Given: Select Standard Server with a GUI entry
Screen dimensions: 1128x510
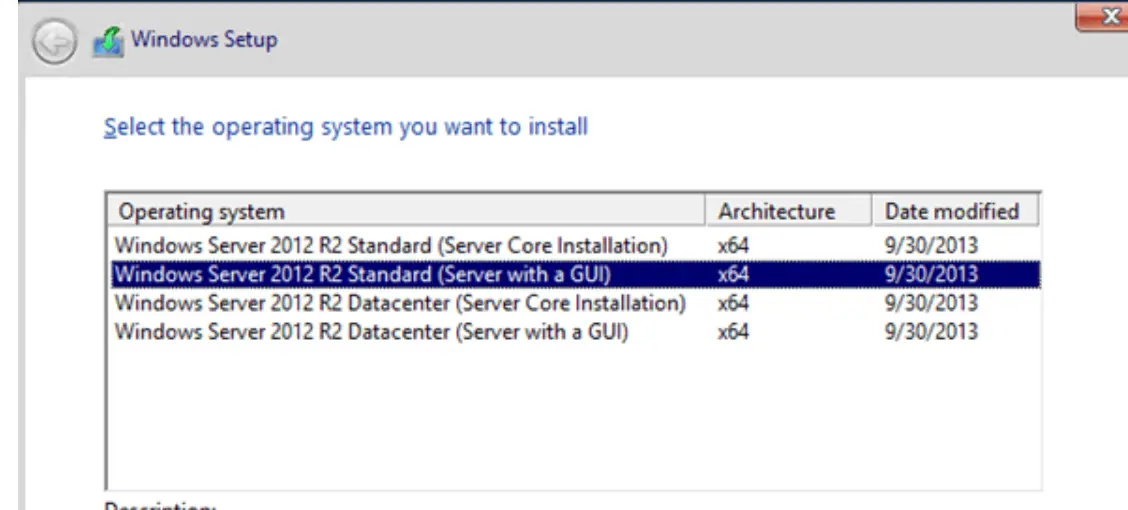Looking at the screenshot, I should click(362, 274).
